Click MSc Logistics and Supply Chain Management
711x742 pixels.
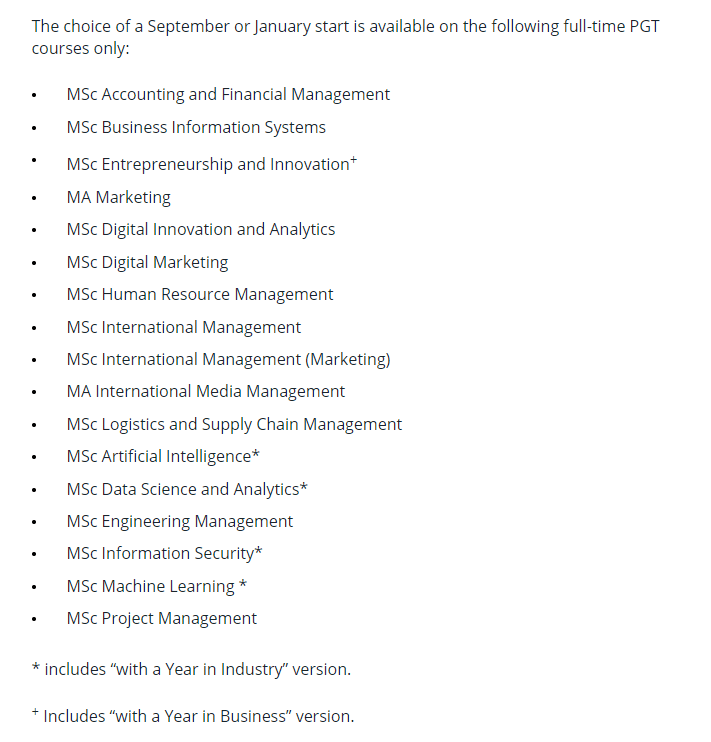click(234, 424)
